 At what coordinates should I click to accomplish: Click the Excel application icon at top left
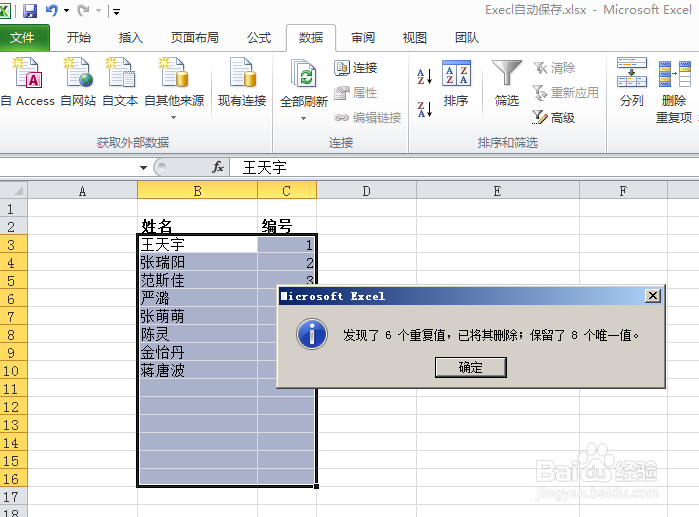pyautogui.click(x=4, y=10)
